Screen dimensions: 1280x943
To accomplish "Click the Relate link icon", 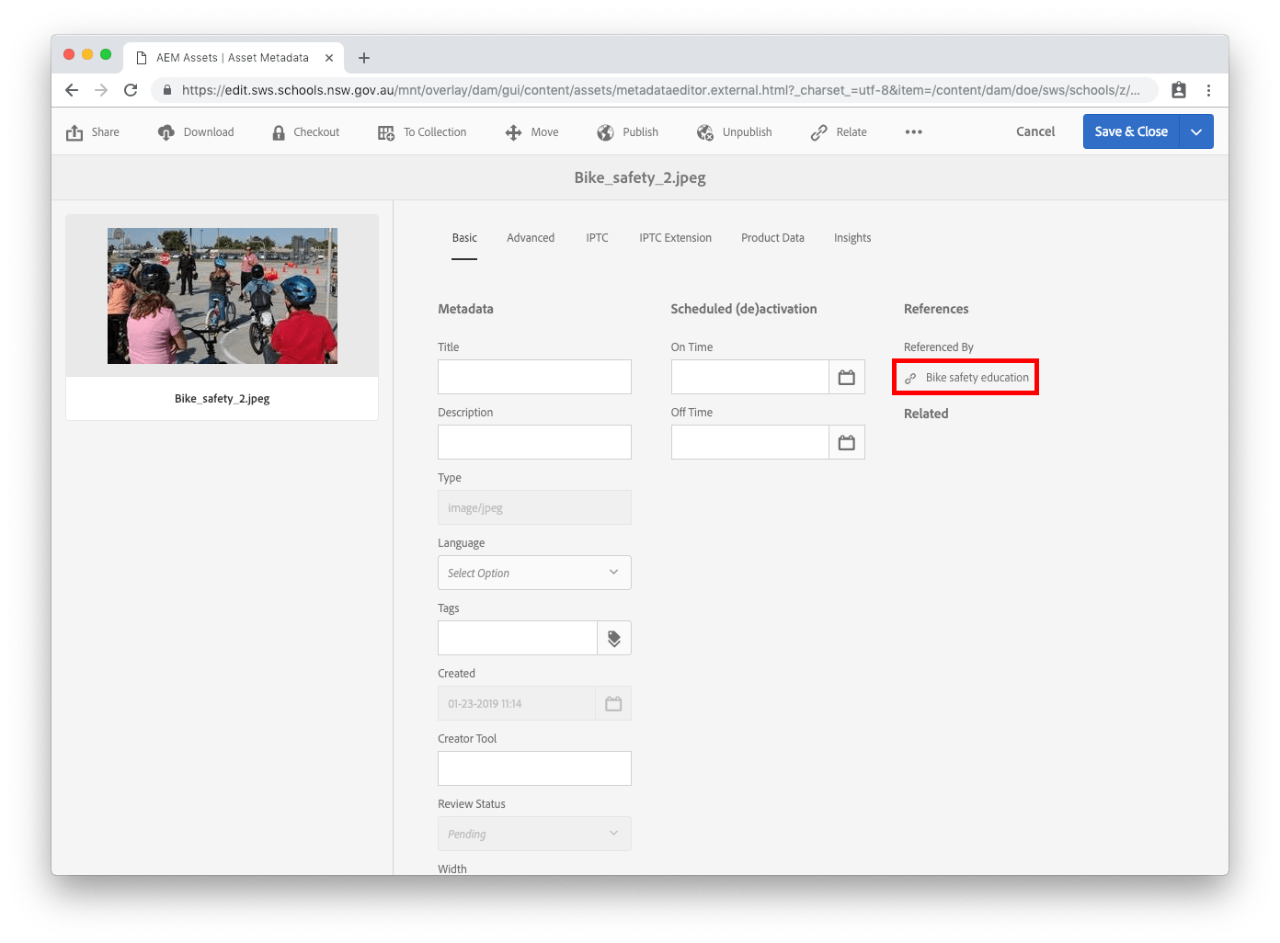I will click(819, 132).
